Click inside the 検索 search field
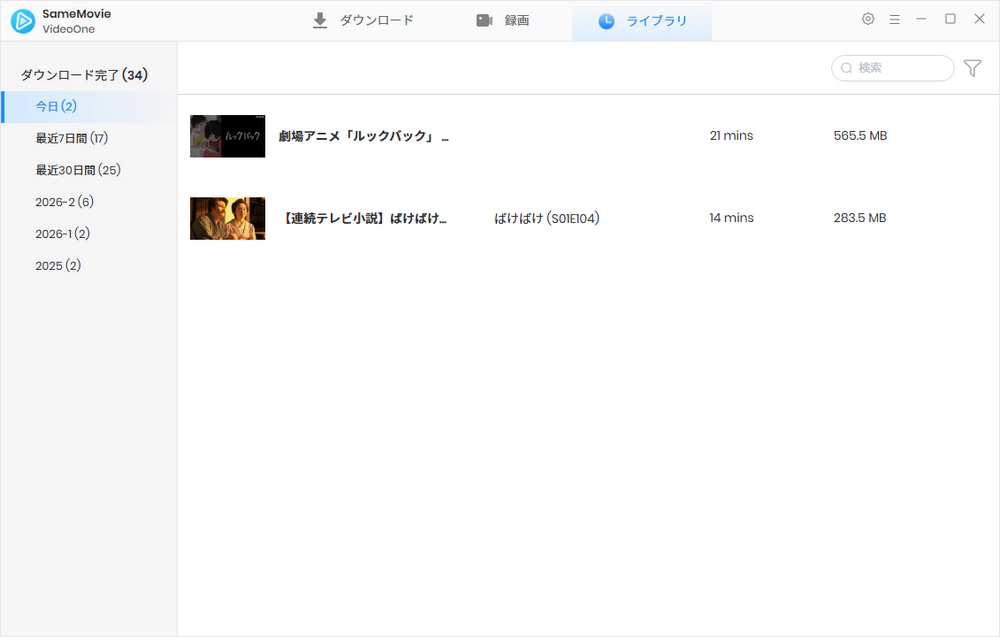 tap(893, 68)
